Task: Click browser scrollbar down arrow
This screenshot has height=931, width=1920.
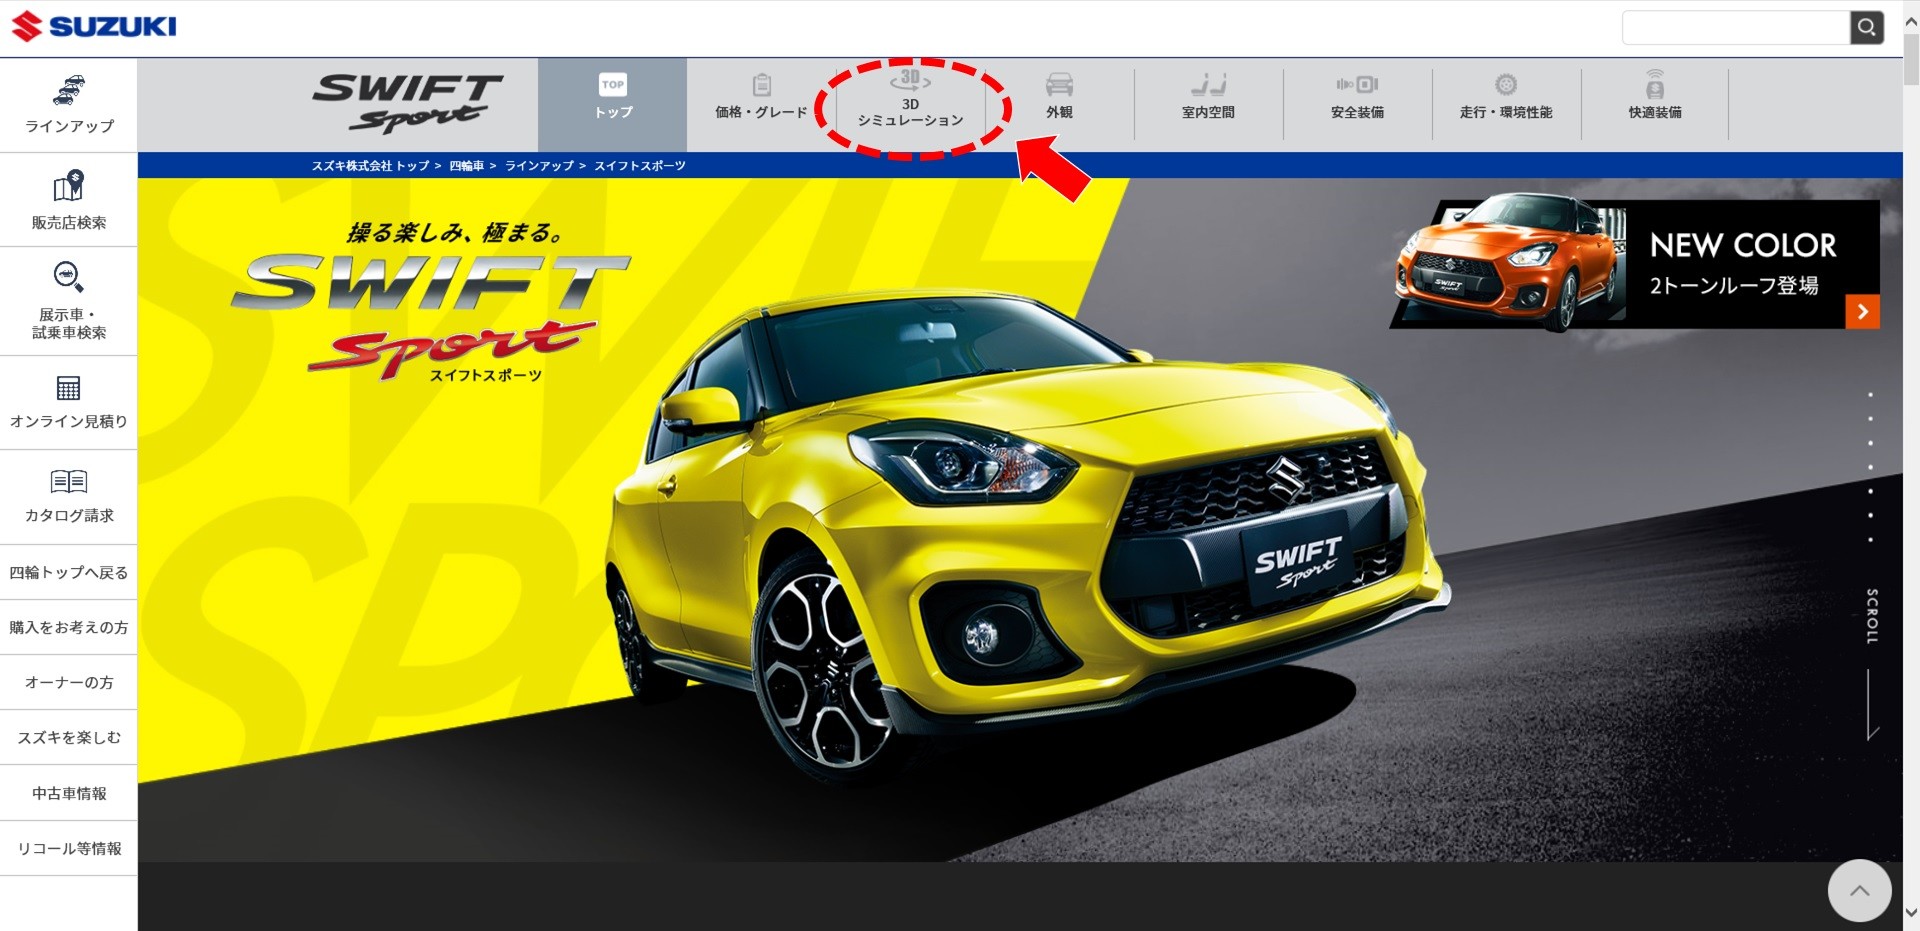Action: (1911, 912)
